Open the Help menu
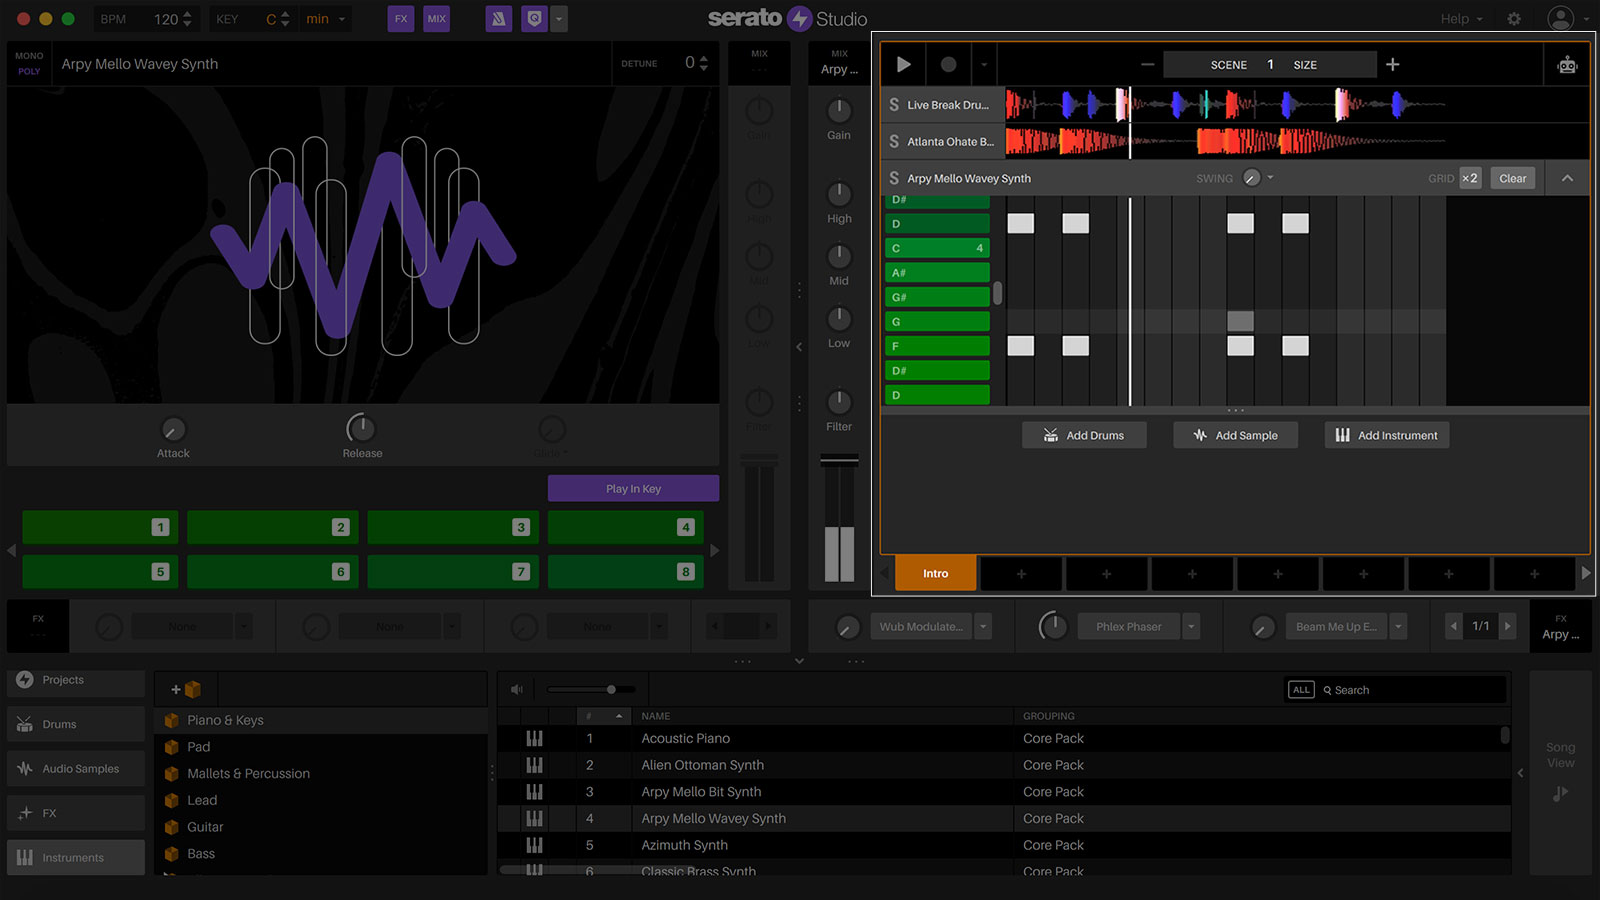The image size is (1600, 900). point(1461,19)
